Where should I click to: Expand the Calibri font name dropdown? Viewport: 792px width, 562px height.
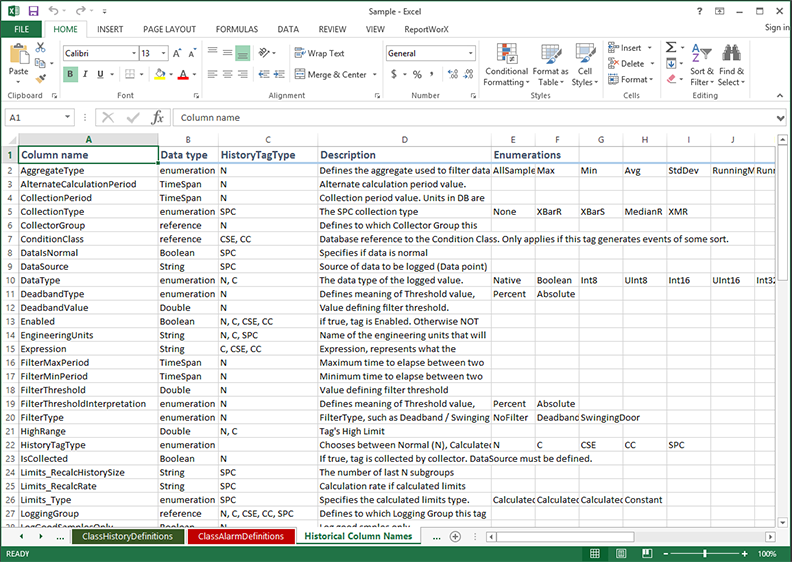[133, 53]
